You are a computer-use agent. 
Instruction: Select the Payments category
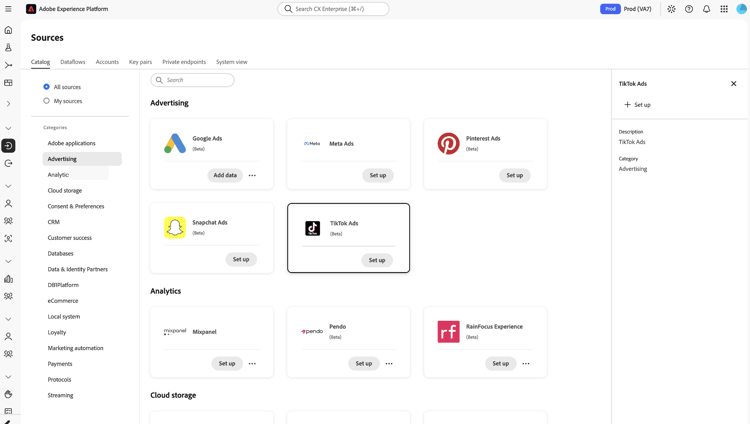click(60, 364)
